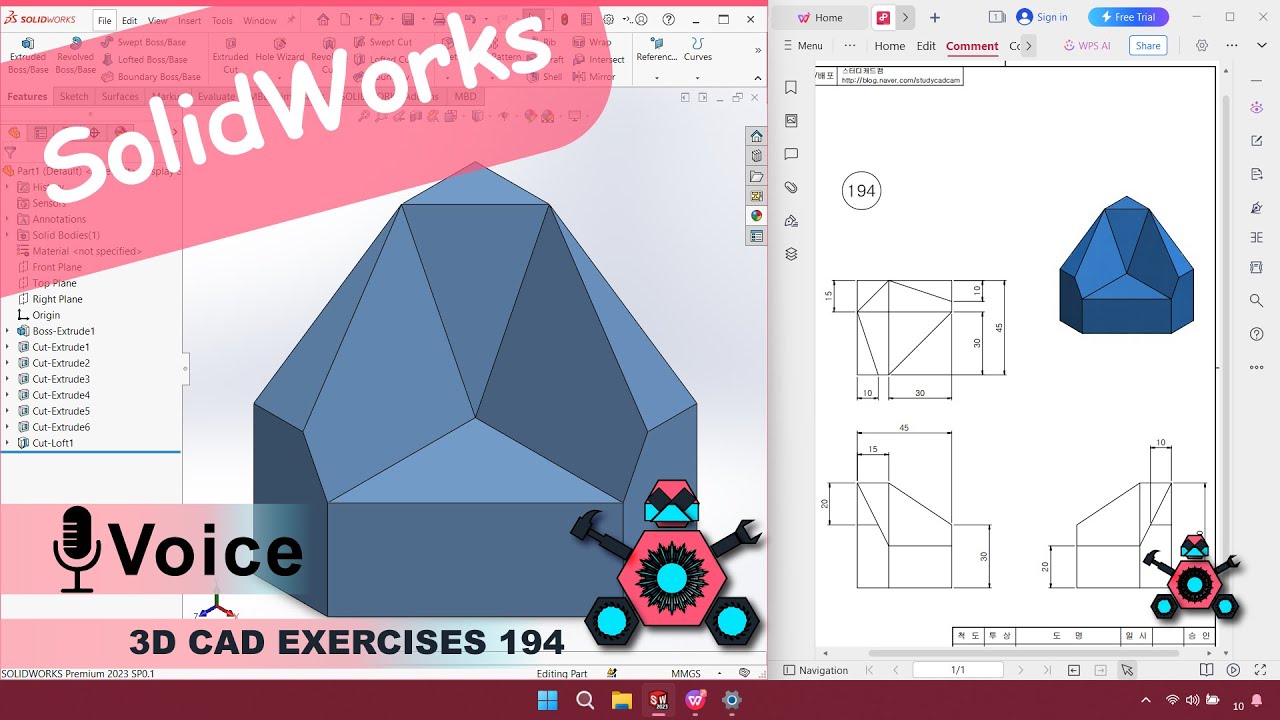
Task: Click the Extruded Boss/Base tool
Action: pyautogui.click(x=28, y=56)
